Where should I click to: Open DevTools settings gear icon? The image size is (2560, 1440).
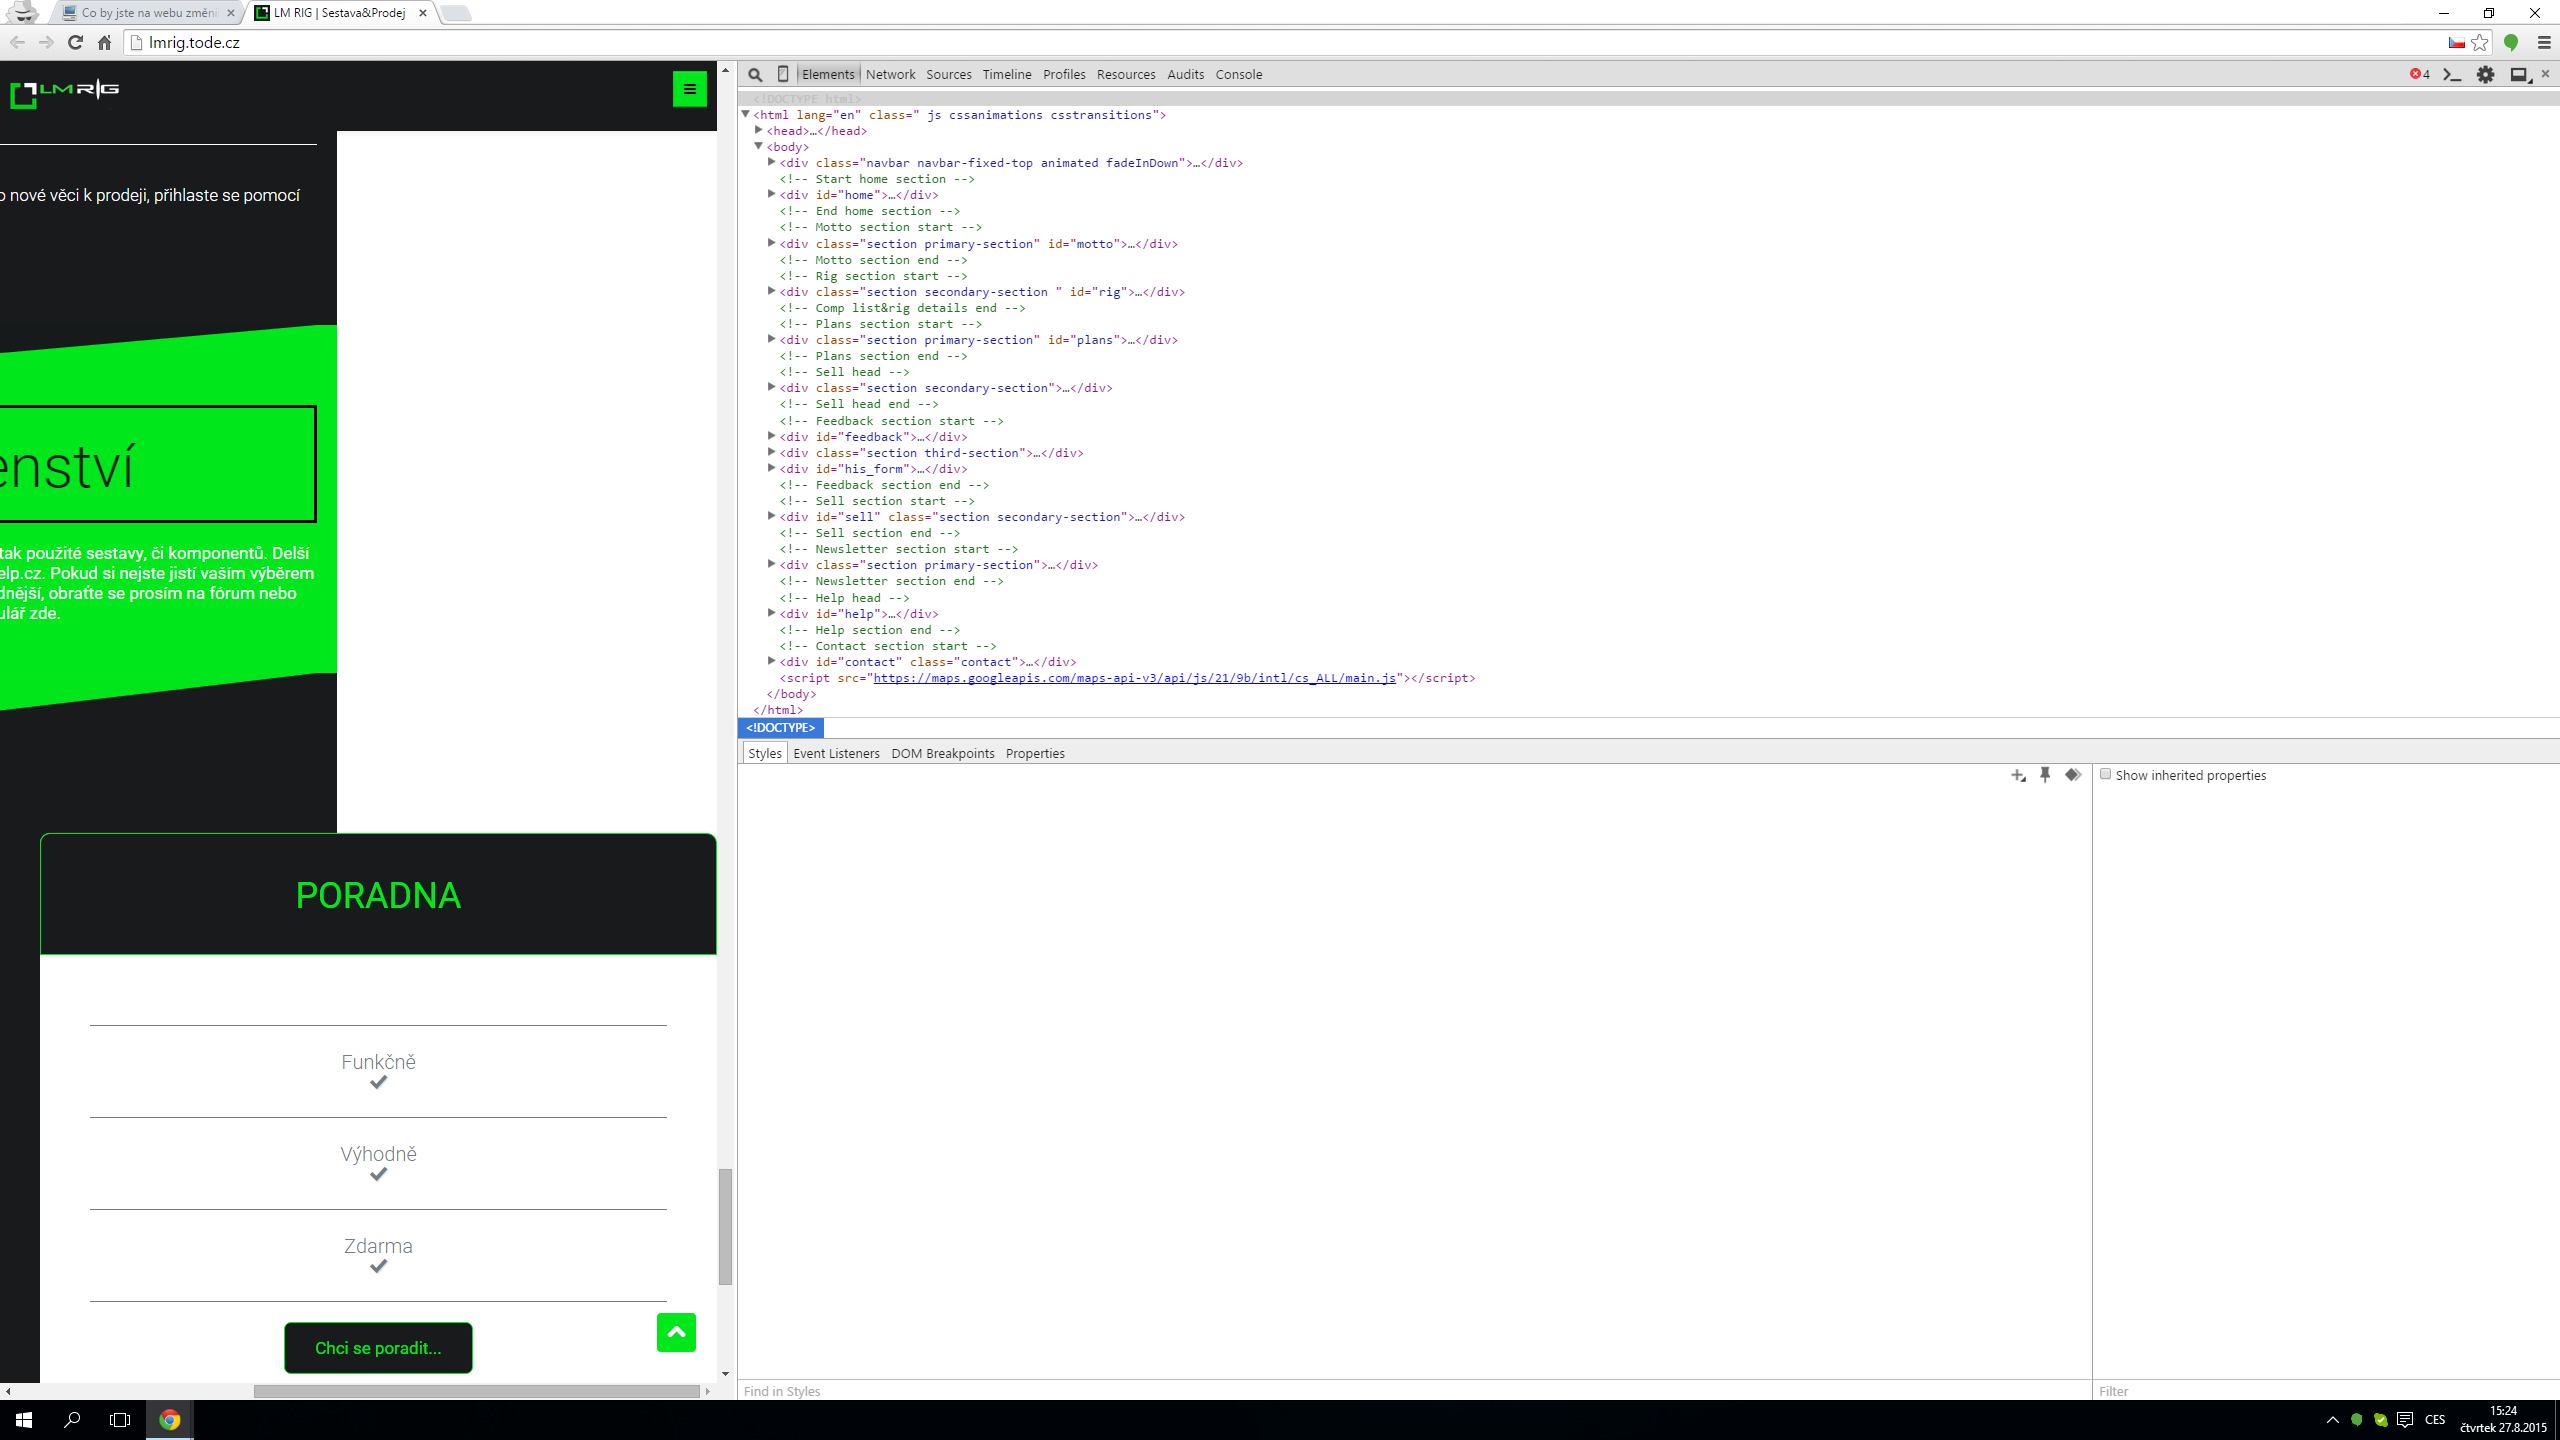pos(2485,75)
